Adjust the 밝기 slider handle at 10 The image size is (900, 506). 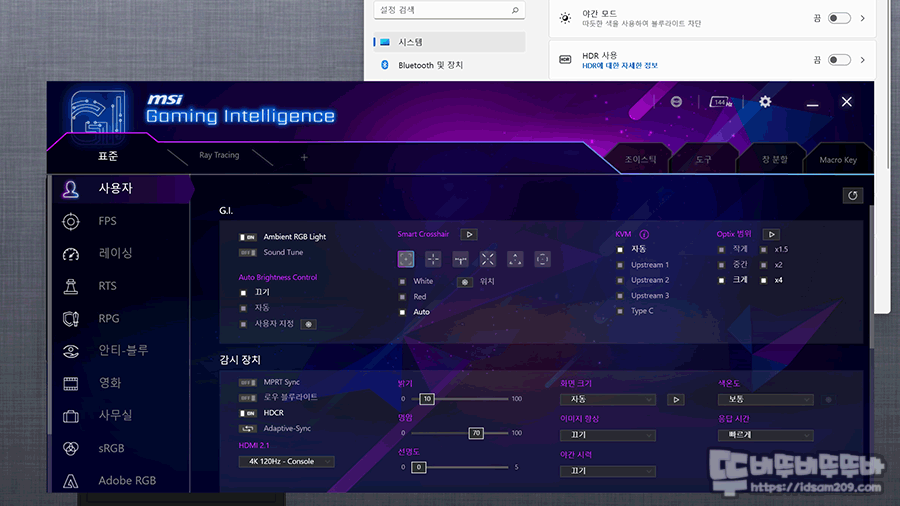click(x=426, y=399)
